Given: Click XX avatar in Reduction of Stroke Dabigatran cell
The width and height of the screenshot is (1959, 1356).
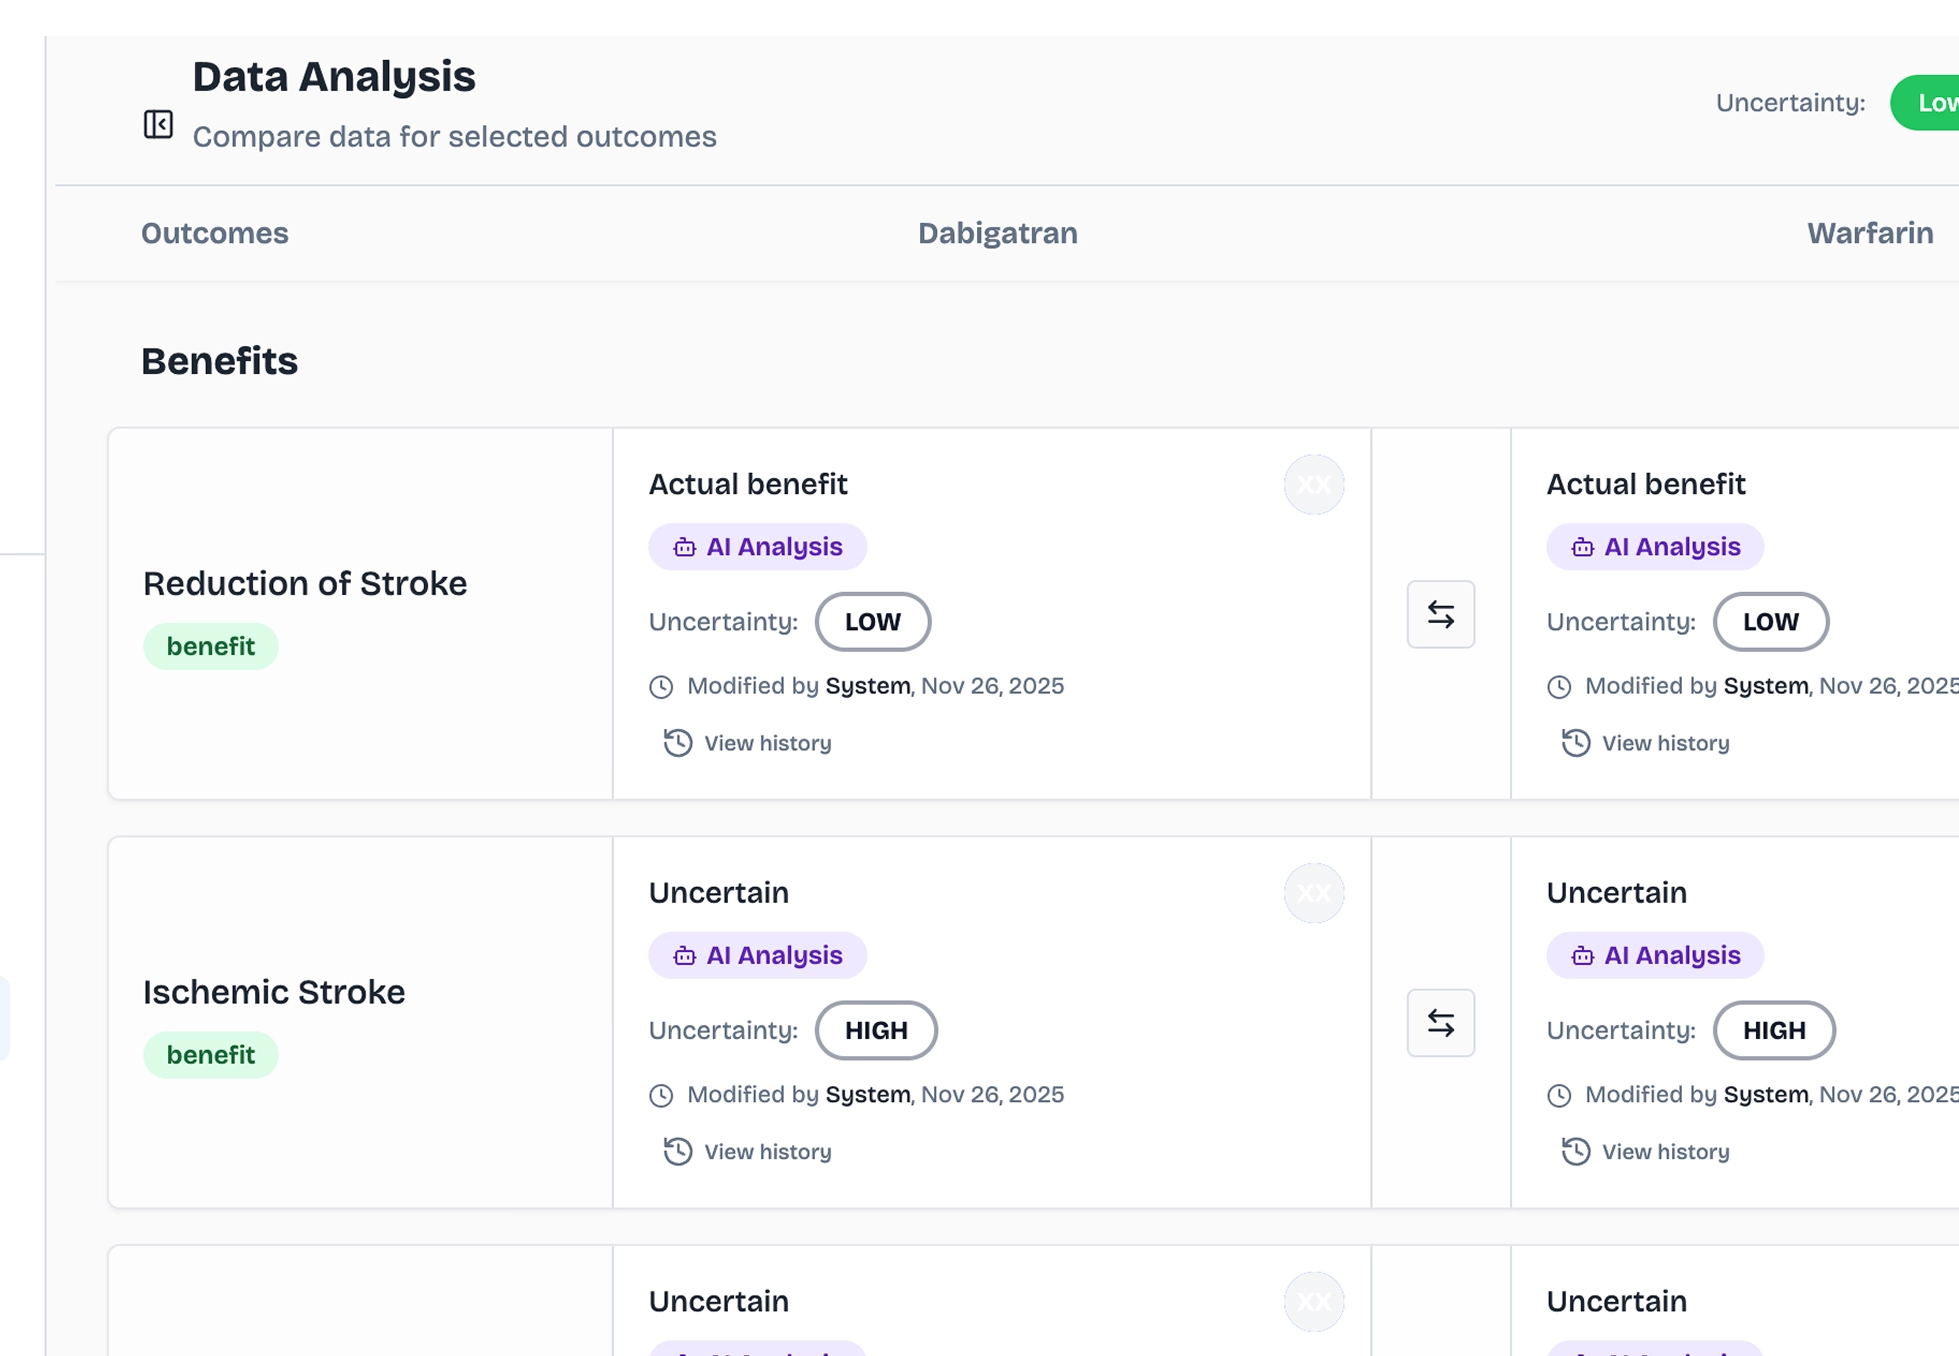Looking at the screenshot, I should [x=1313, y=485].
